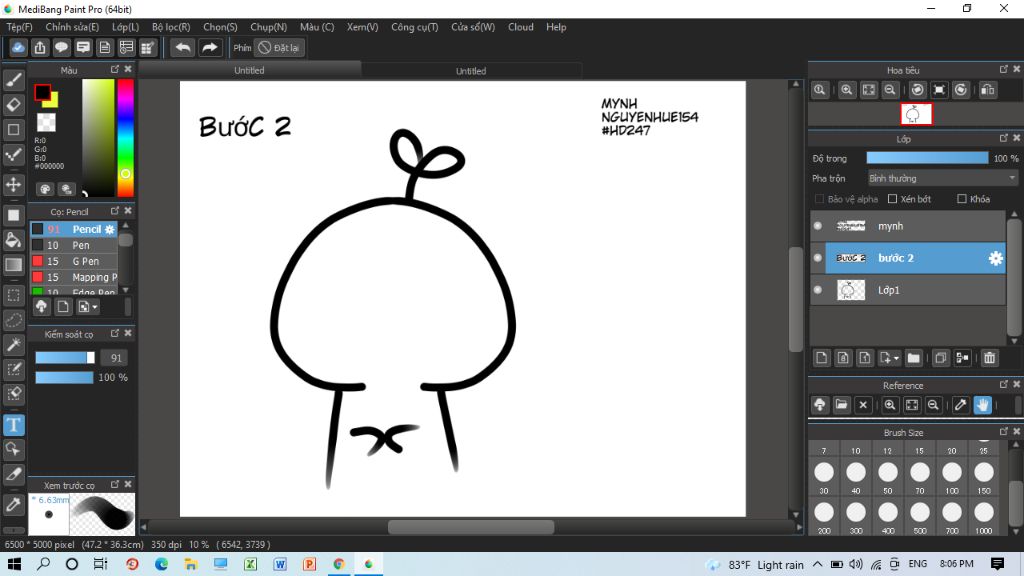The width and height of the screenshot is (1024, 576).
Task: Select the Lasso selection tool
Action: [x=14, y=320]
